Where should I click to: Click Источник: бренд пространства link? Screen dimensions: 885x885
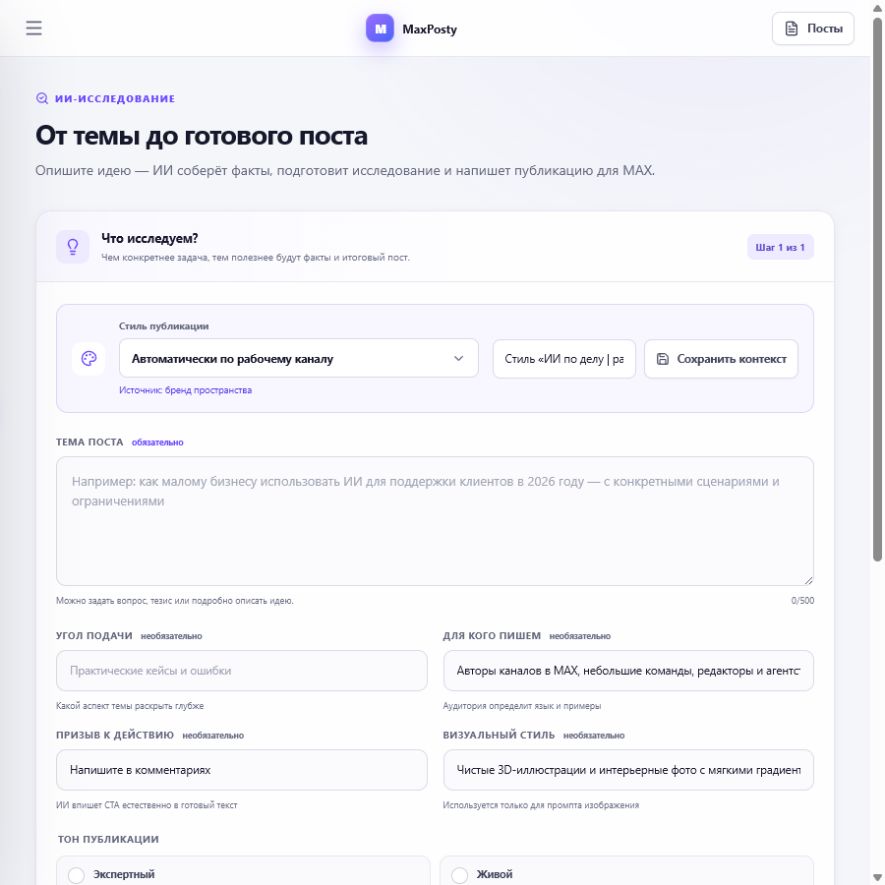tap(185, 390)
